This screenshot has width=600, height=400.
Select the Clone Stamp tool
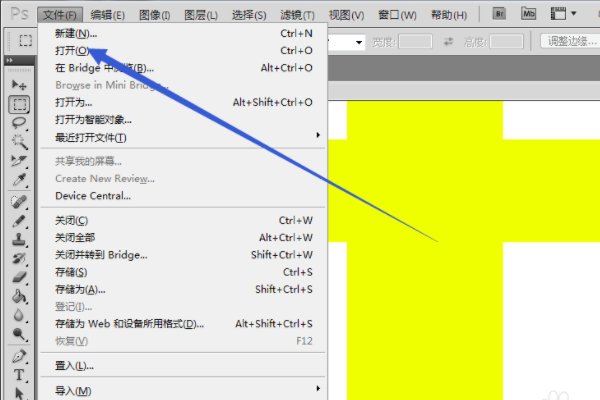[19, 240]
